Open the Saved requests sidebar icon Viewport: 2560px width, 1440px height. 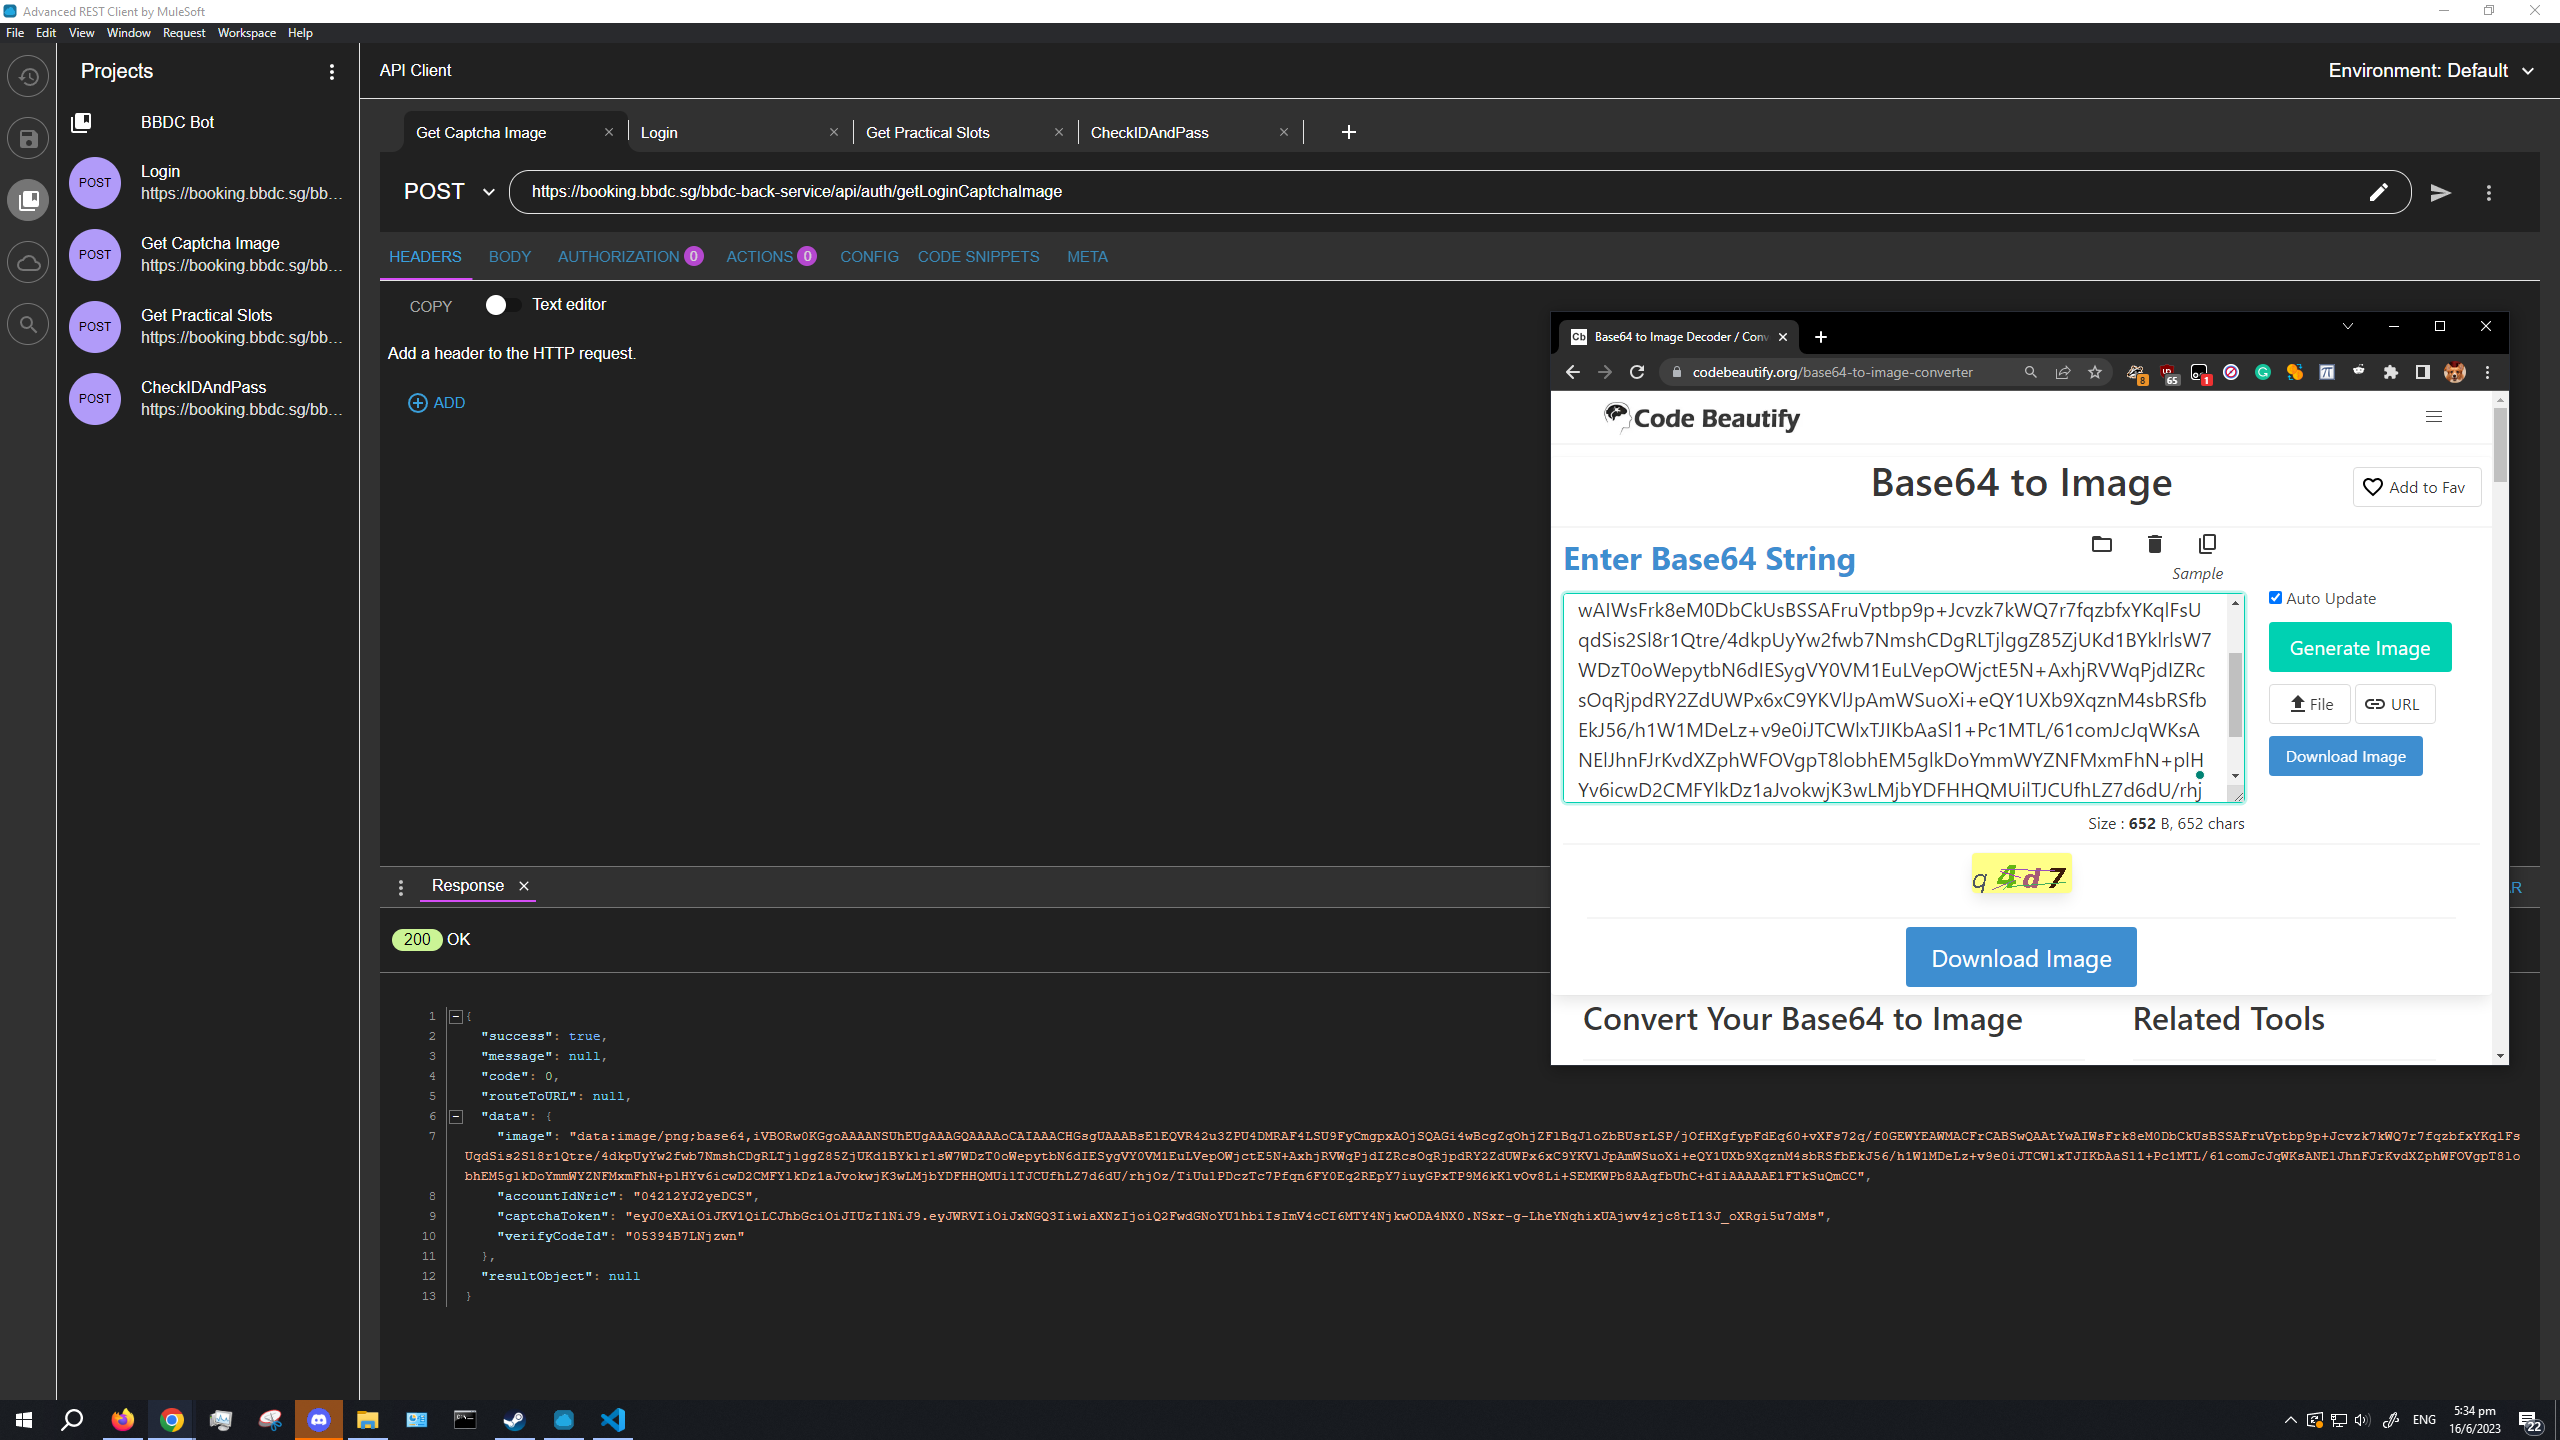(28, 139)
